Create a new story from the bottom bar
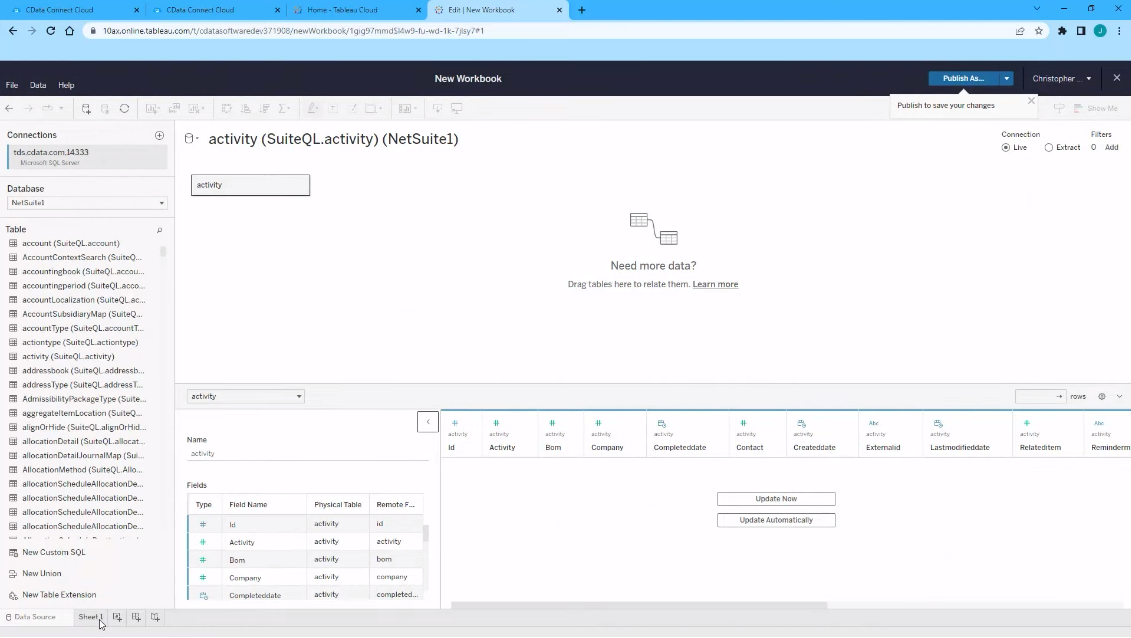The width and height of the screenshot is (1131, 638). pyautogui.click(x=156, y=617)
